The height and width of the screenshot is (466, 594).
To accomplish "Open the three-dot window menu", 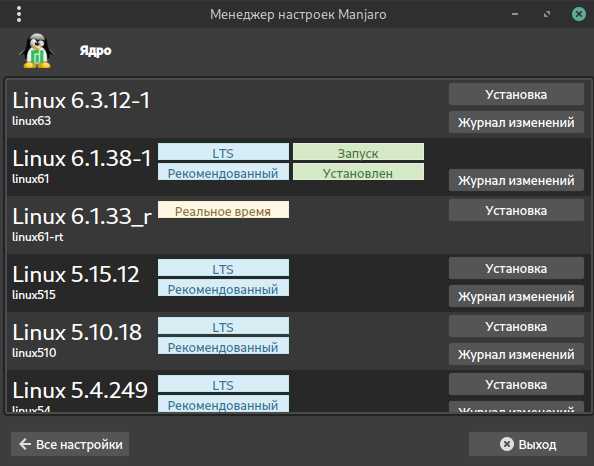I will [x=19, y=14].
